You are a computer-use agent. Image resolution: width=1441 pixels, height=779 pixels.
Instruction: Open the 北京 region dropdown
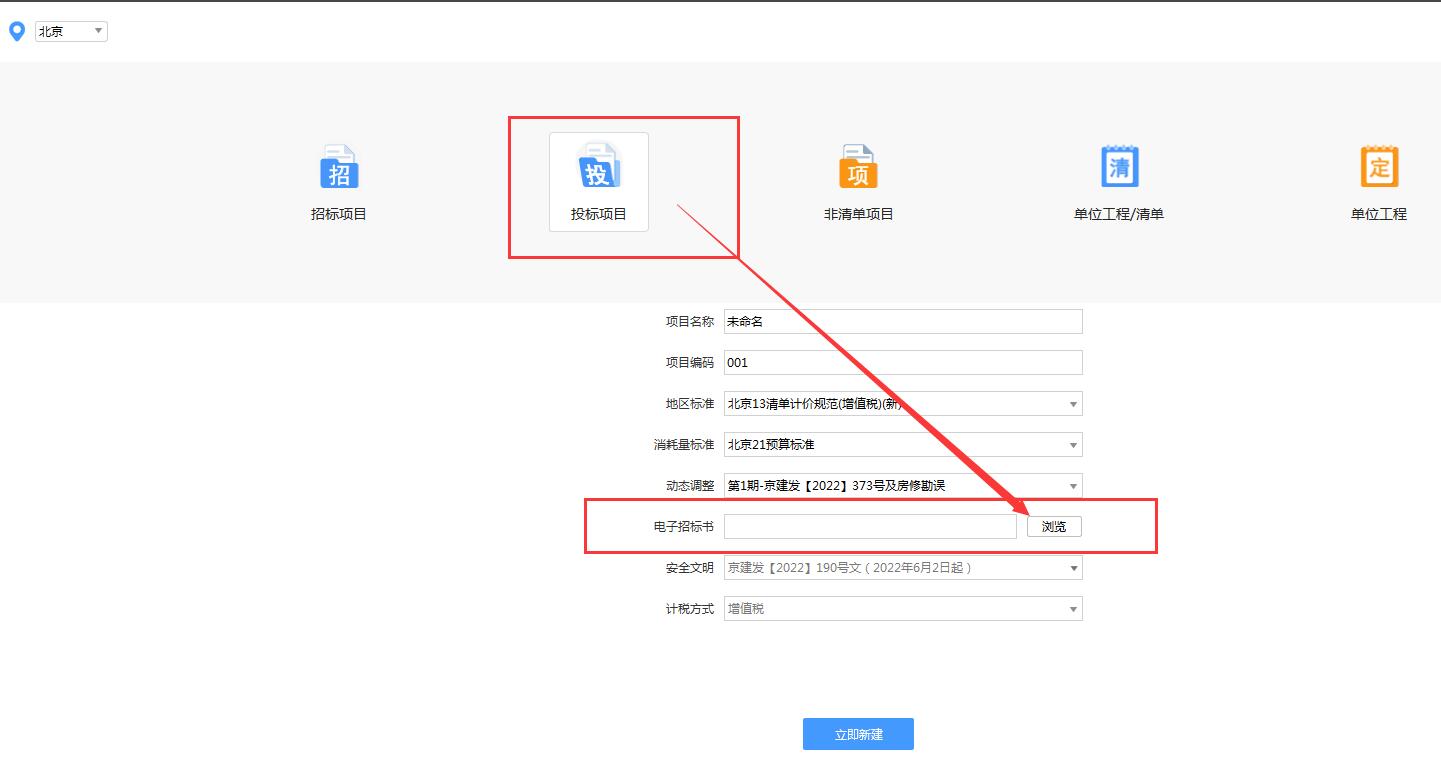[71, 31]
